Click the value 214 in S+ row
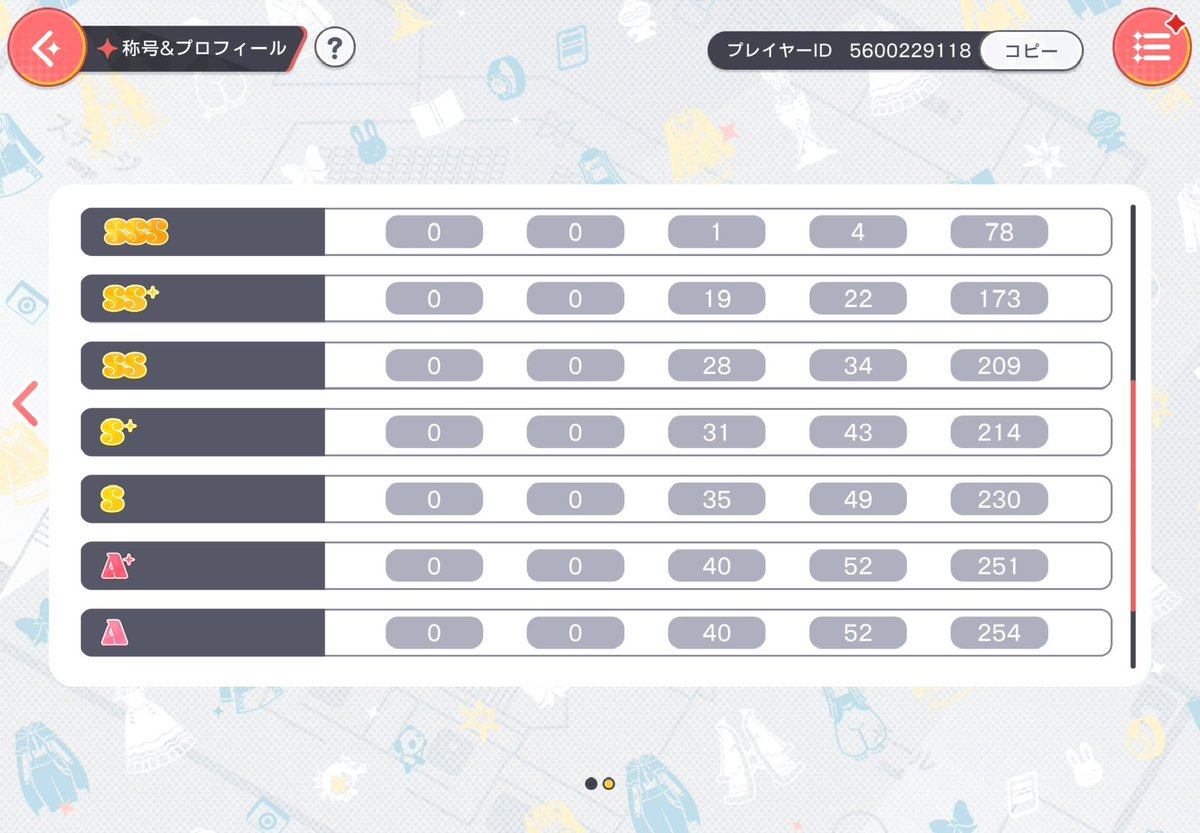The height and width of the screenshot is (833, 1200). pos(999,433)
